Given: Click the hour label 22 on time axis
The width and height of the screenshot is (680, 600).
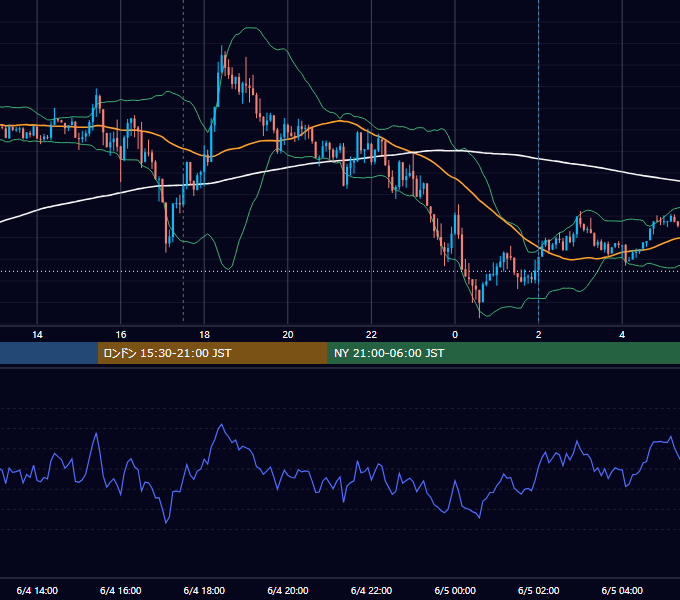Looking at the screenshot, I should point(371,335).
